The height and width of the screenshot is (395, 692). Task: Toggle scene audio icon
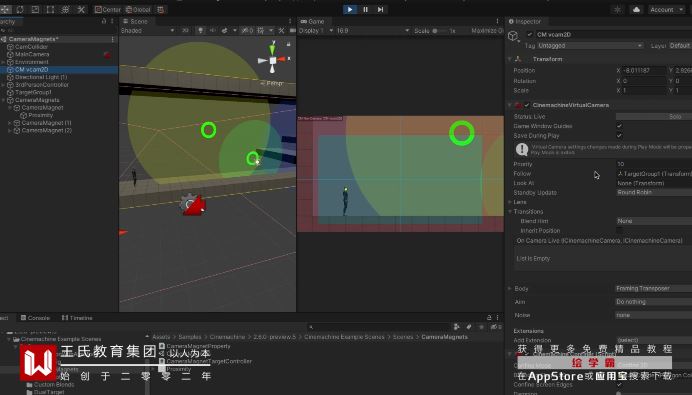click(212, 30)
